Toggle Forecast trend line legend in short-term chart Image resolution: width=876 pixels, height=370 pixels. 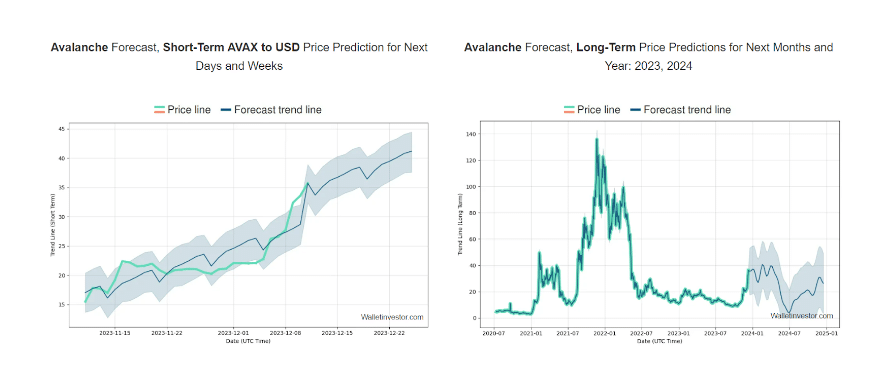pos(272,110)
